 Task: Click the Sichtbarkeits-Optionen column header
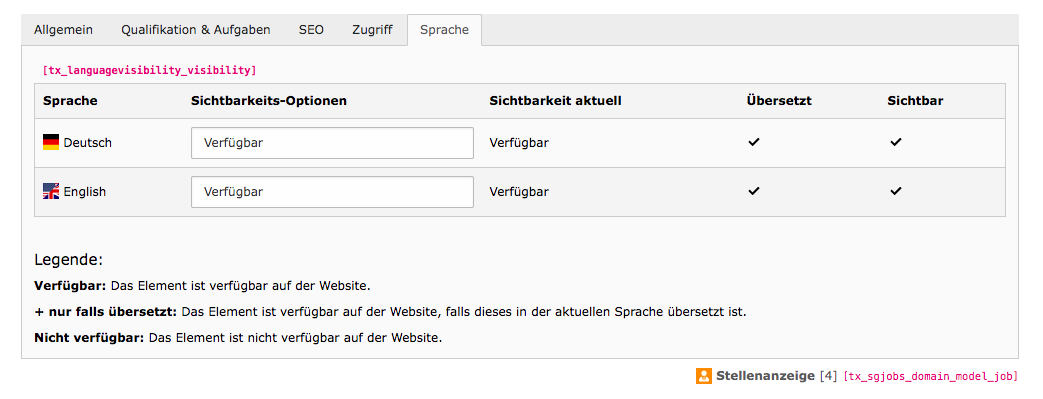click(x=269, y=101)
